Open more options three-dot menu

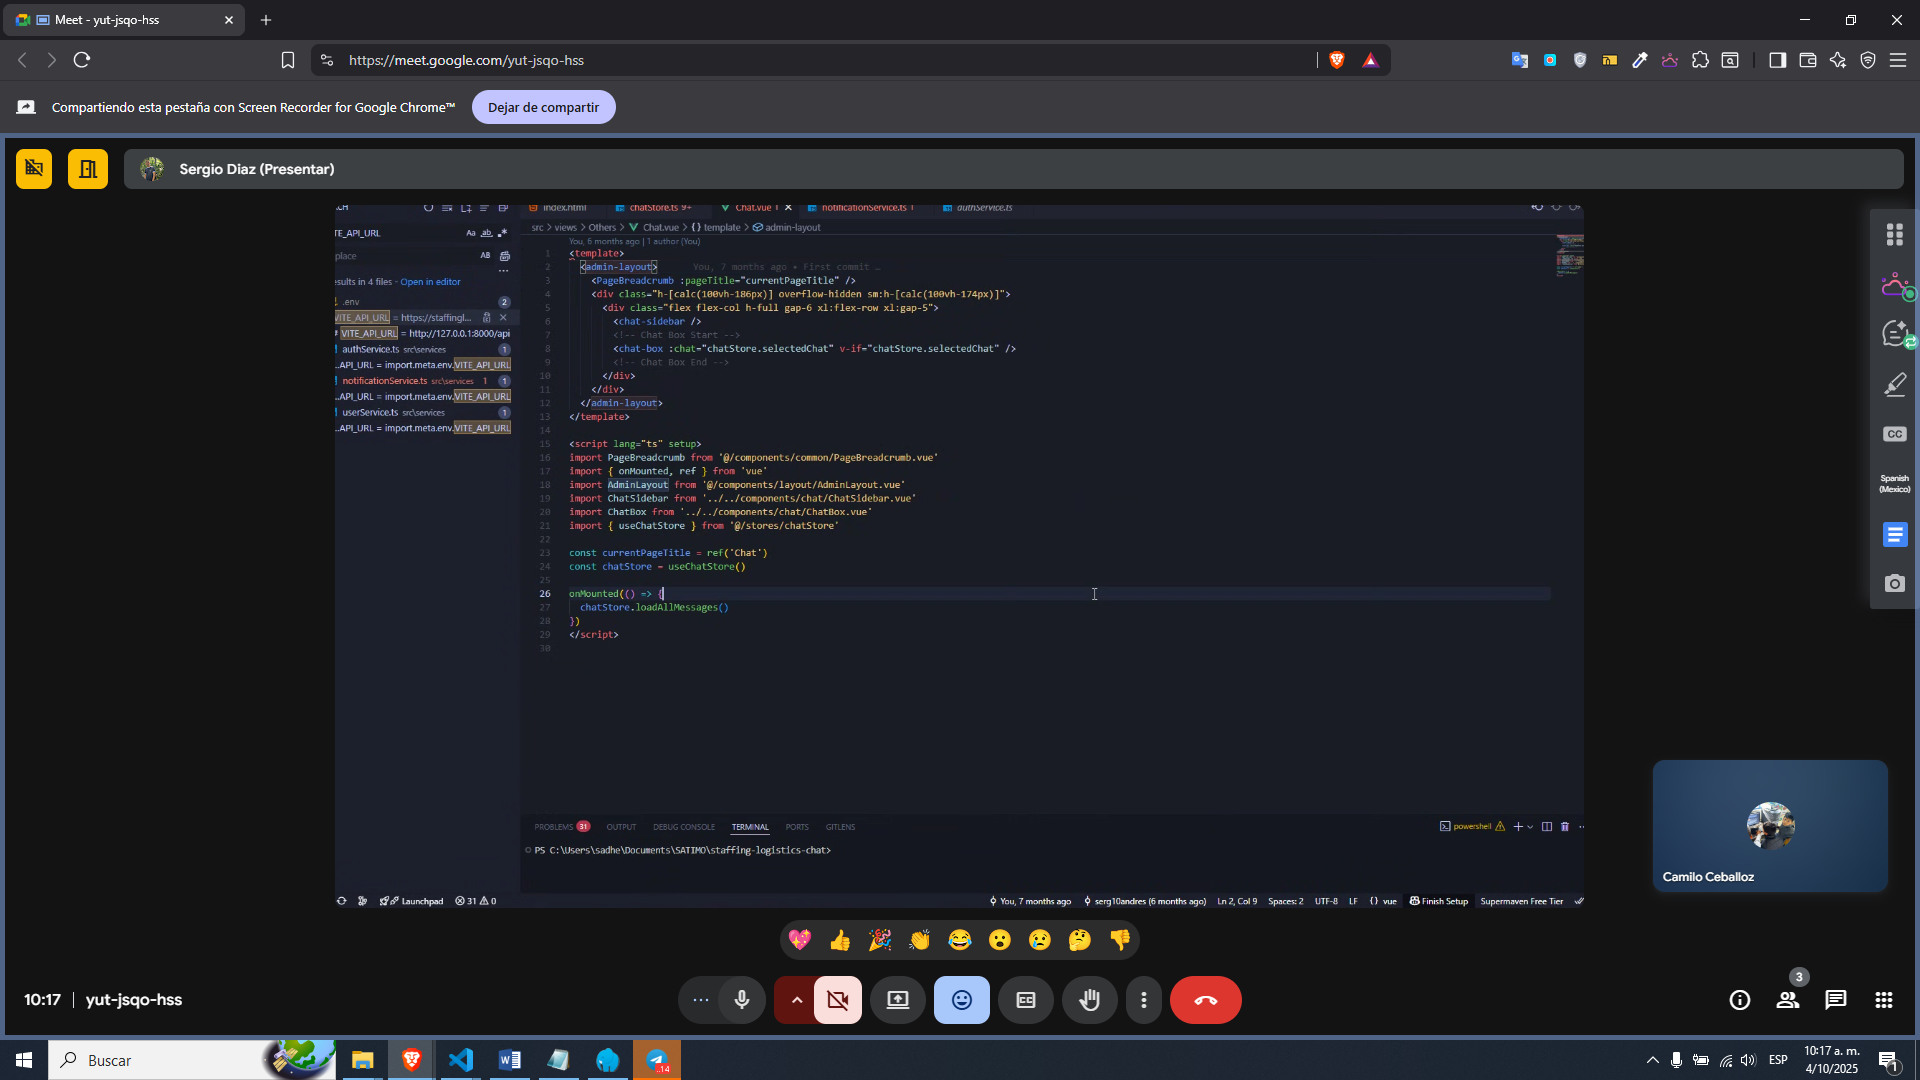coord(1143,1000)
